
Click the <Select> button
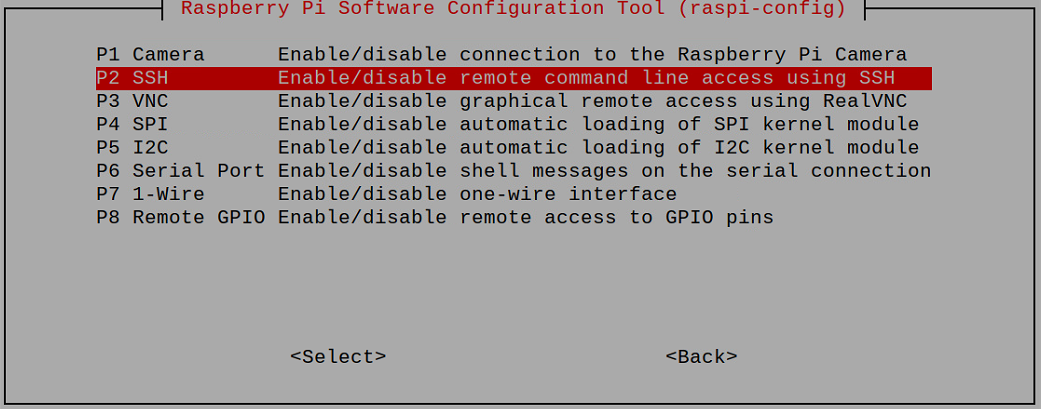338,357
